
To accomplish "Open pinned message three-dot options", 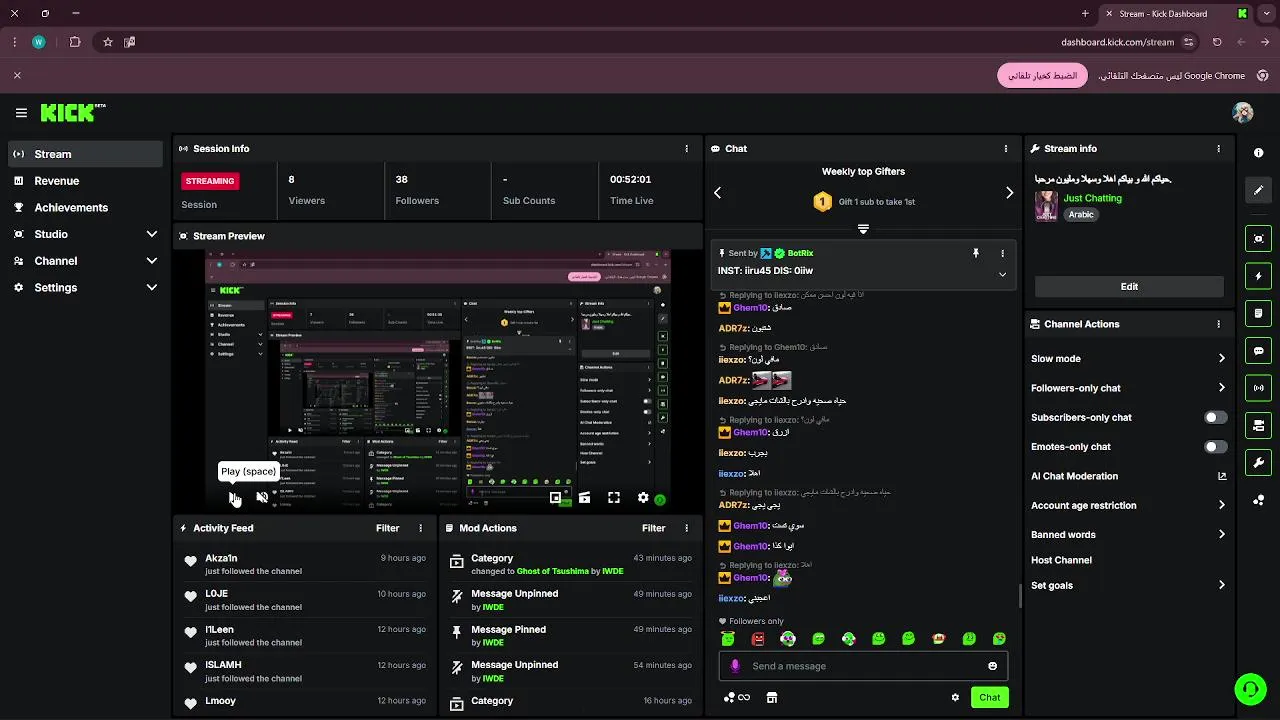I will pyautogui.click(x=1002, y=254).
